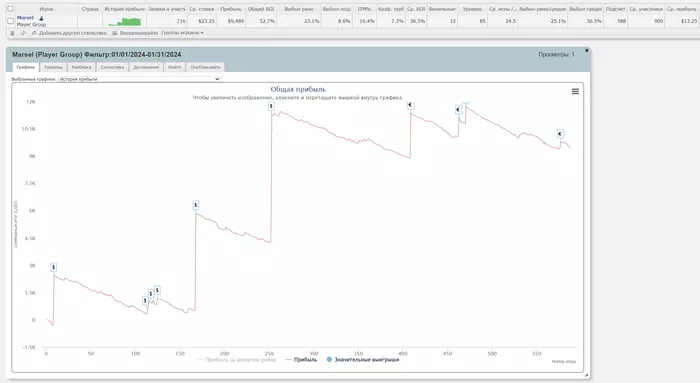Click the person icon next to Marsel
Image resolution: width=700 pixels, height=383 pixels.
point(41,18)
